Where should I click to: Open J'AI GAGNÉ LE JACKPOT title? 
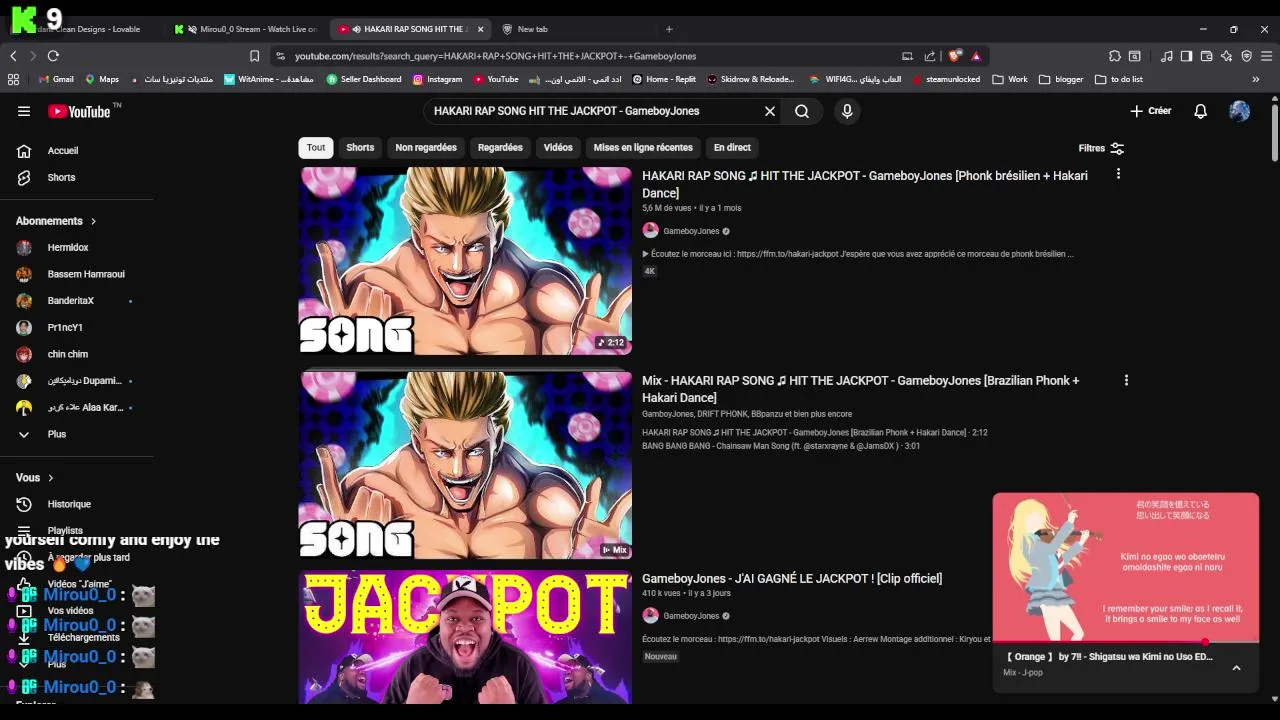coord(792,578)
